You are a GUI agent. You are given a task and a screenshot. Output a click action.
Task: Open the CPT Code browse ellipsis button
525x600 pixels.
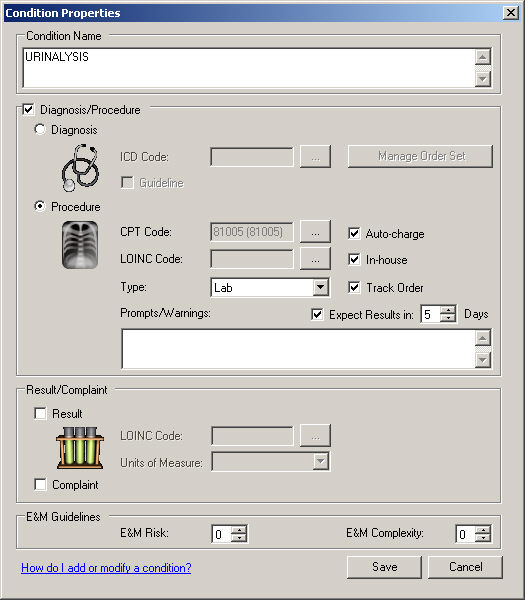[315, 232]
